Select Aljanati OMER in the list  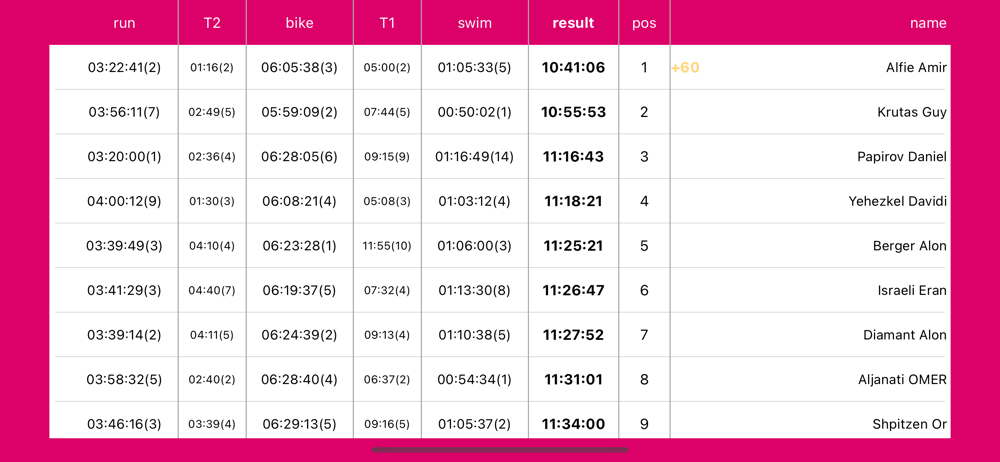(x=902, y=379)
